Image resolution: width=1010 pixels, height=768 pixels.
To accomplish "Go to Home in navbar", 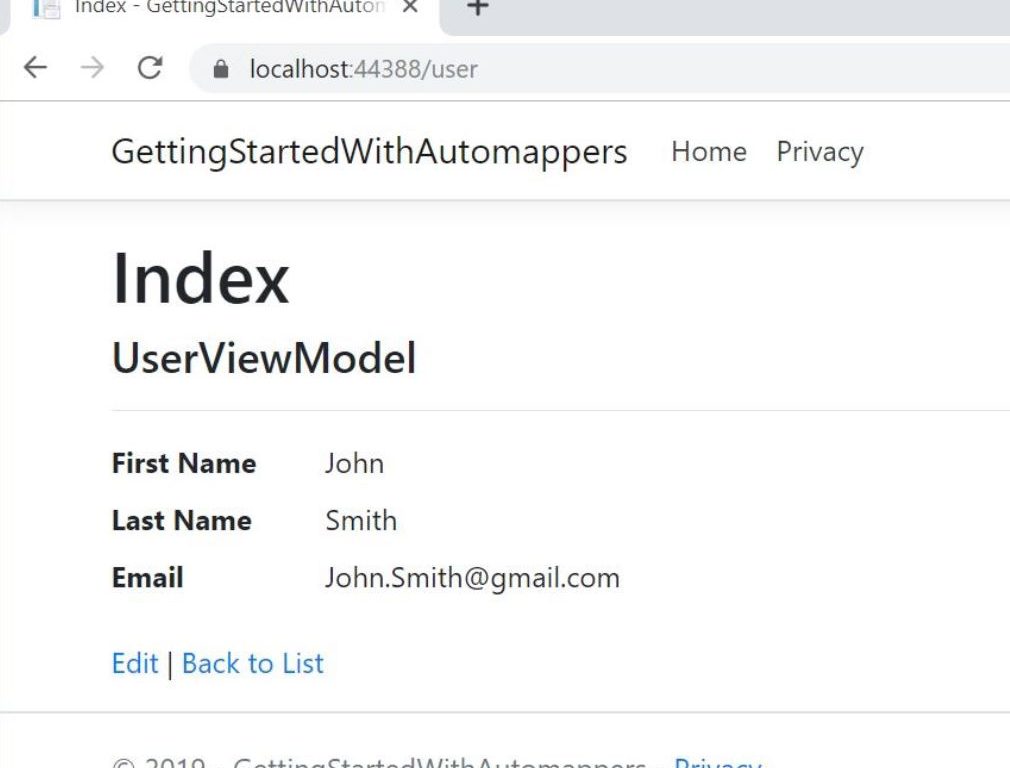I will [709, 152].
